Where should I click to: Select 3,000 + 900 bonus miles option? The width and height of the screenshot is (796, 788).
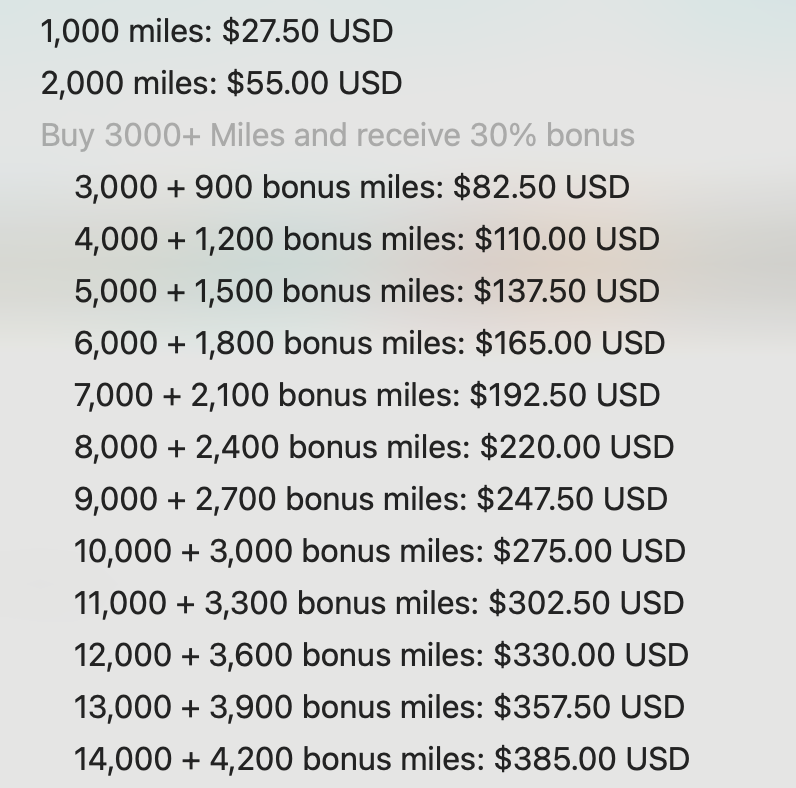[x=352, y=187]
